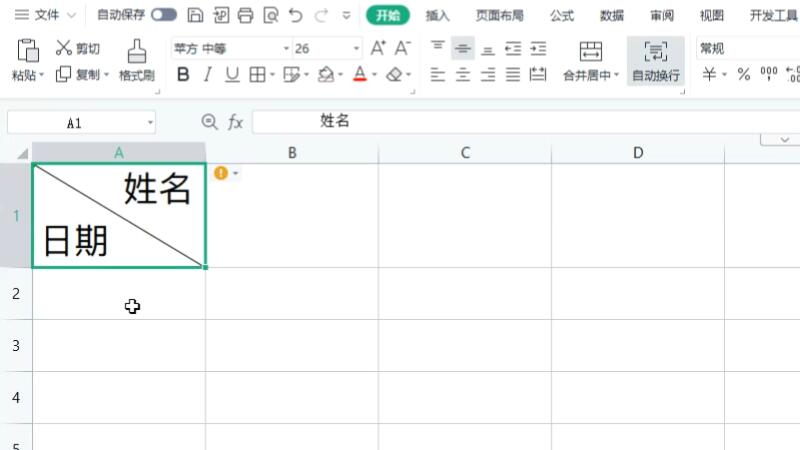
Task: Center text horizontally
Action: pyautogui.click(x=463, y=75)
